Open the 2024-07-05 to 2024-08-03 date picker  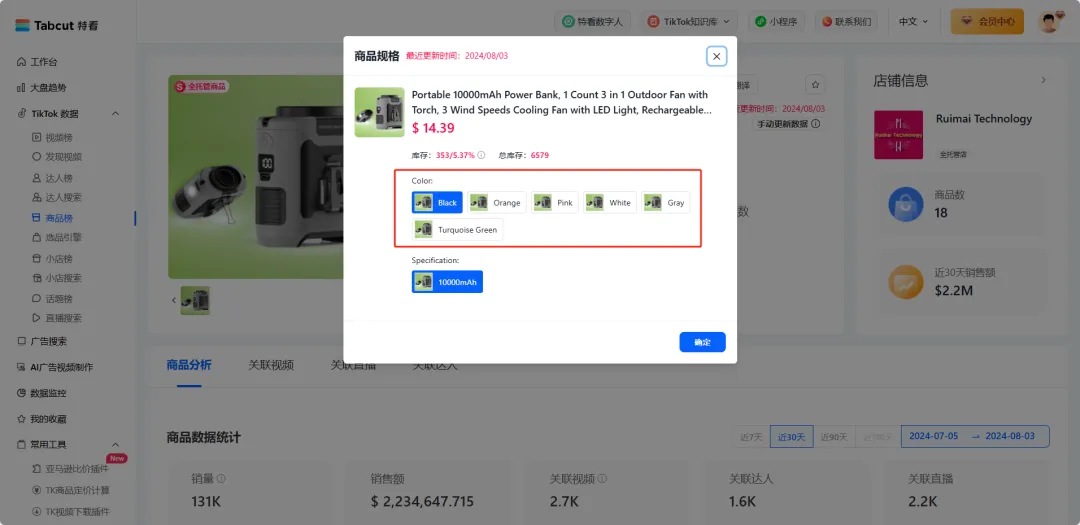975,437
